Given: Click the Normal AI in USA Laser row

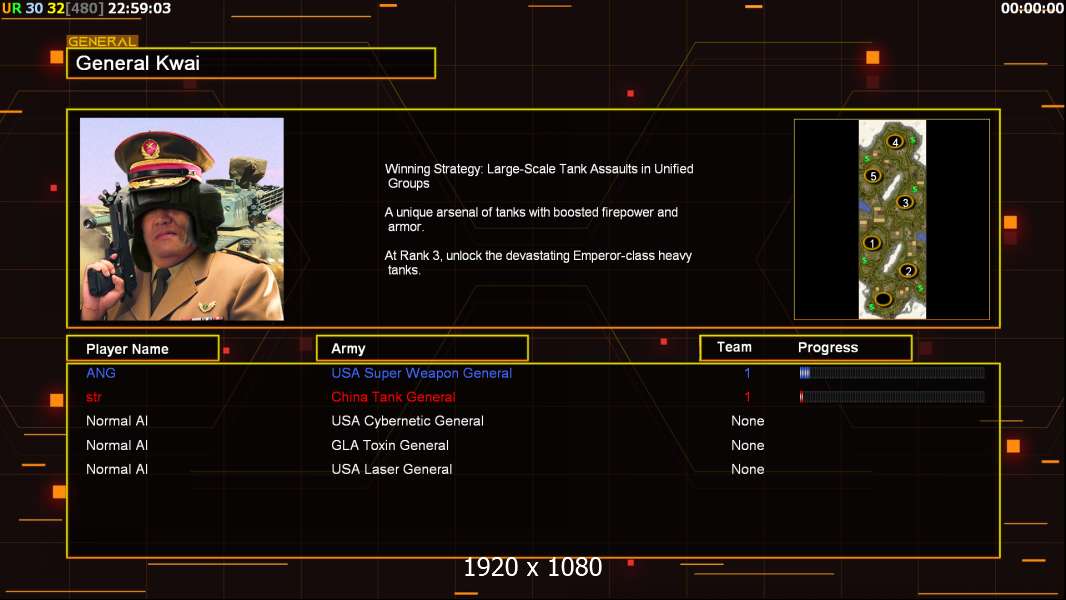Looking at the screenshot, I should pyautogui.click(x=117, y=469).
